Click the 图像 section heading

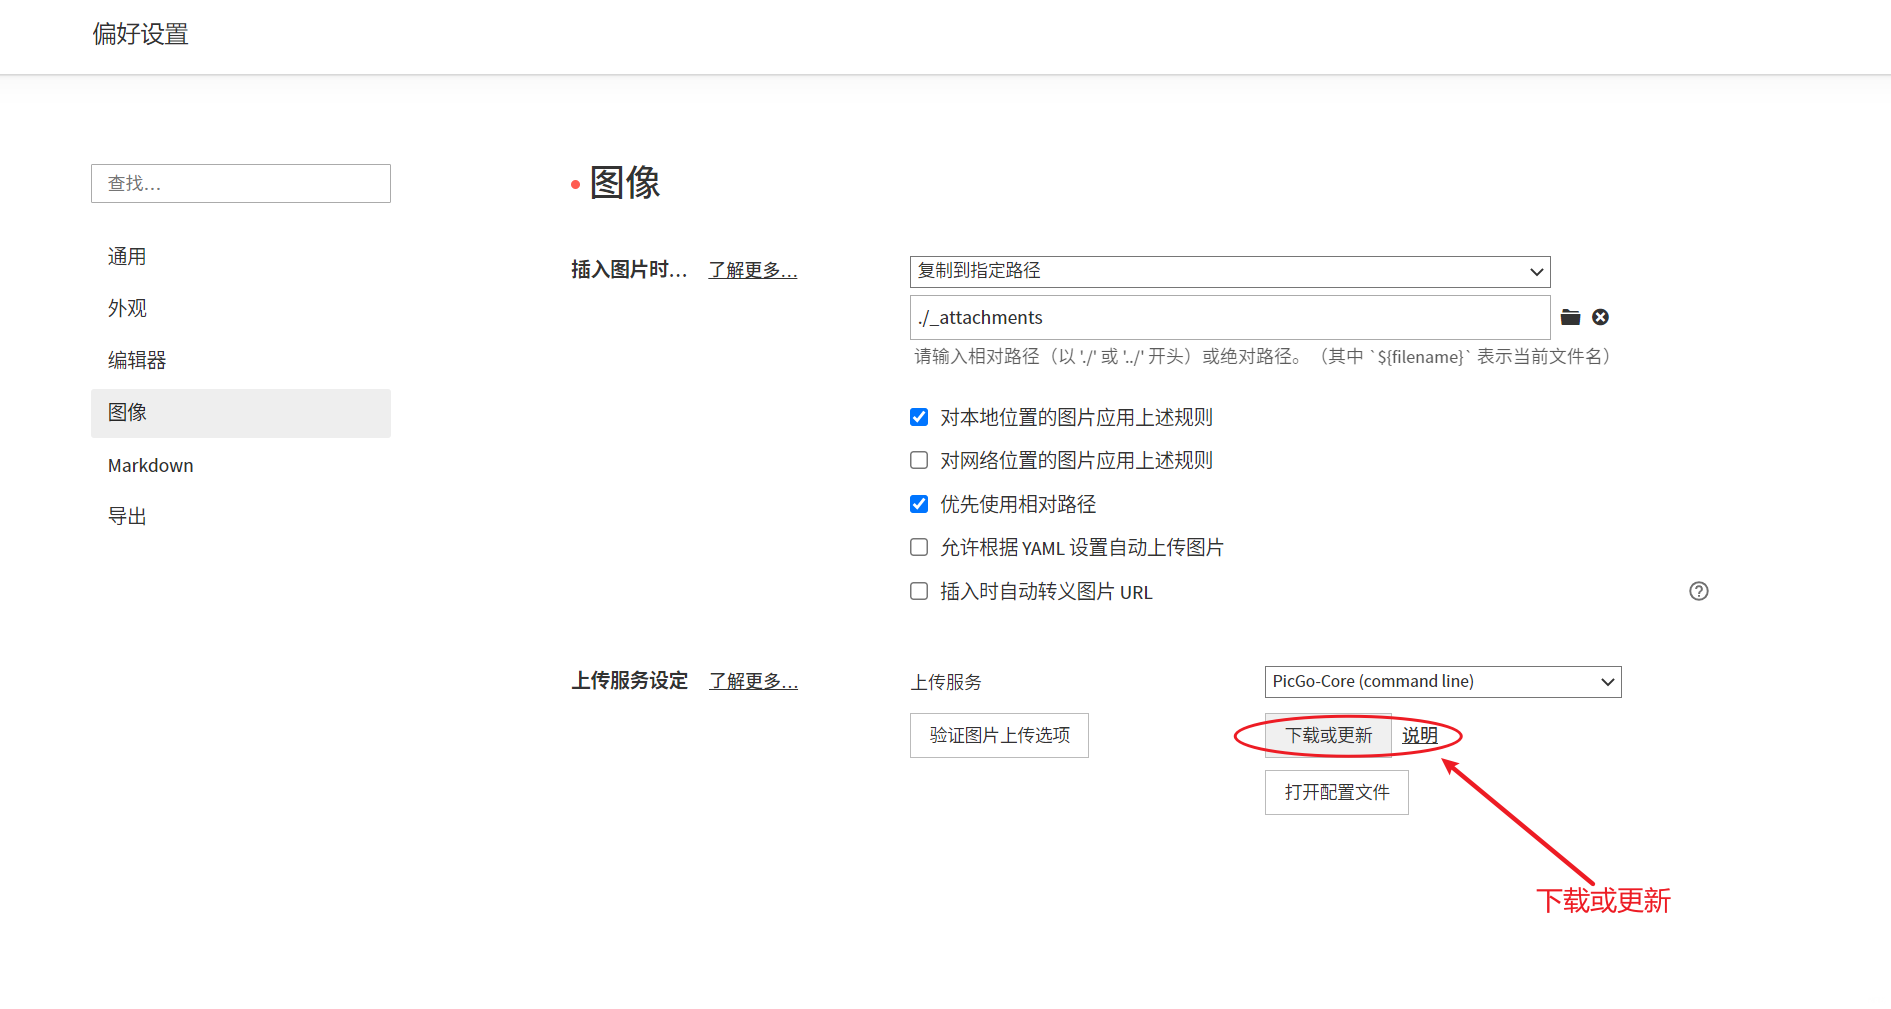pos(625,183)
